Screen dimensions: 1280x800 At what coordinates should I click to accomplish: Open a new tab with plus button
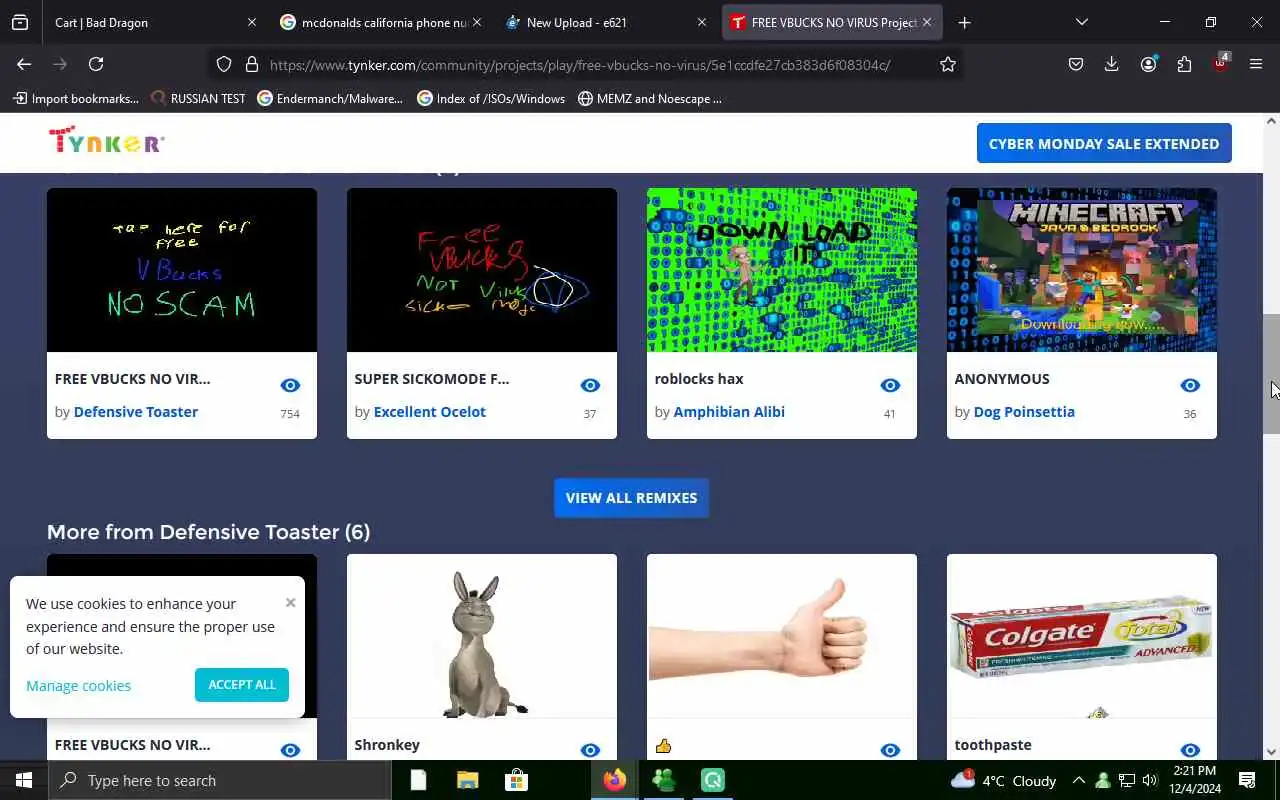point(964,22)
